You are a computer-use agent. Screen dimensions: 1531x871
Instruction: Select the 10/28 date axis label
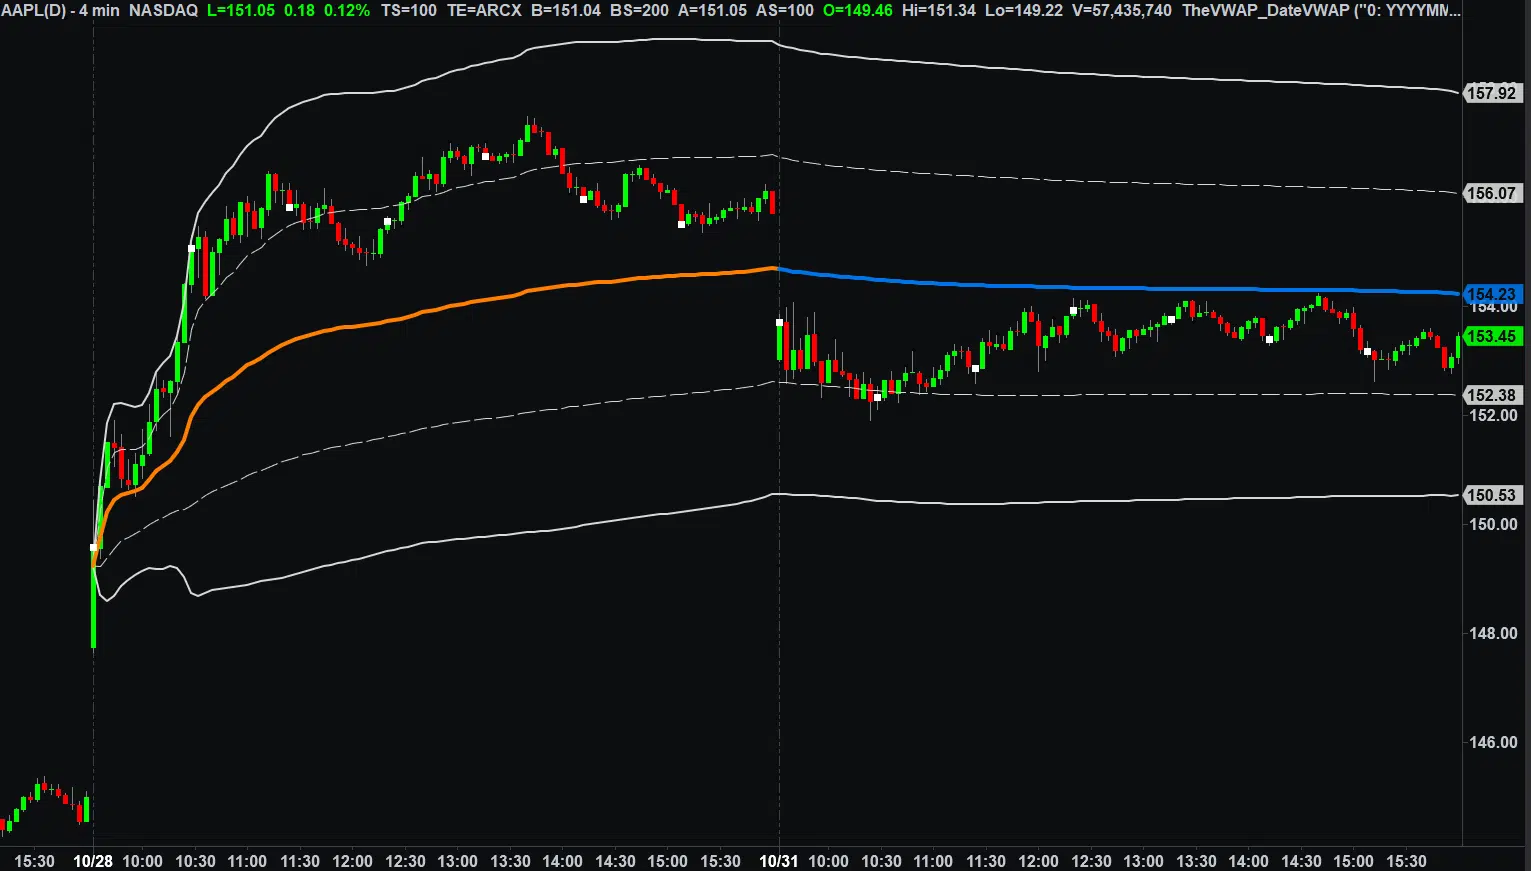click(93, 861)
